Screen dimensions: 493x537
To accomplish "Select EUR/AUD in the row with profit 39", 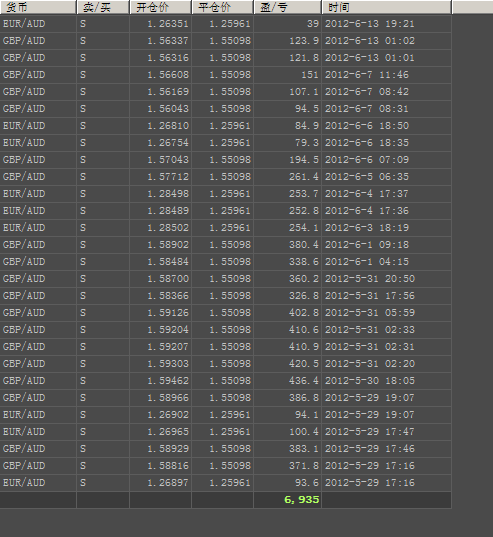I will click(x=24, y=24).
